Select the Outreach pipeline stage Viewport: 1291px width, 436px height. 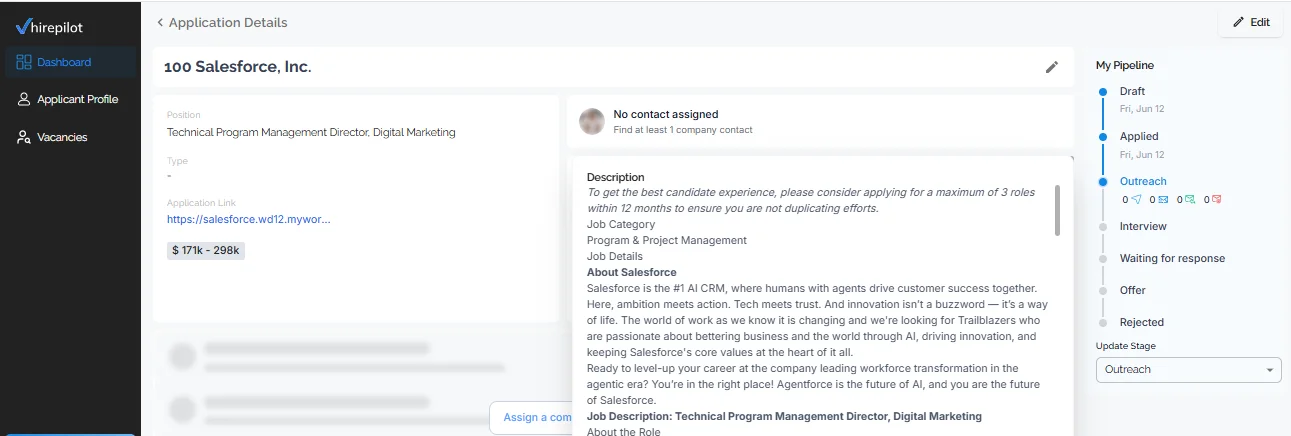[x=1143, y=181]
